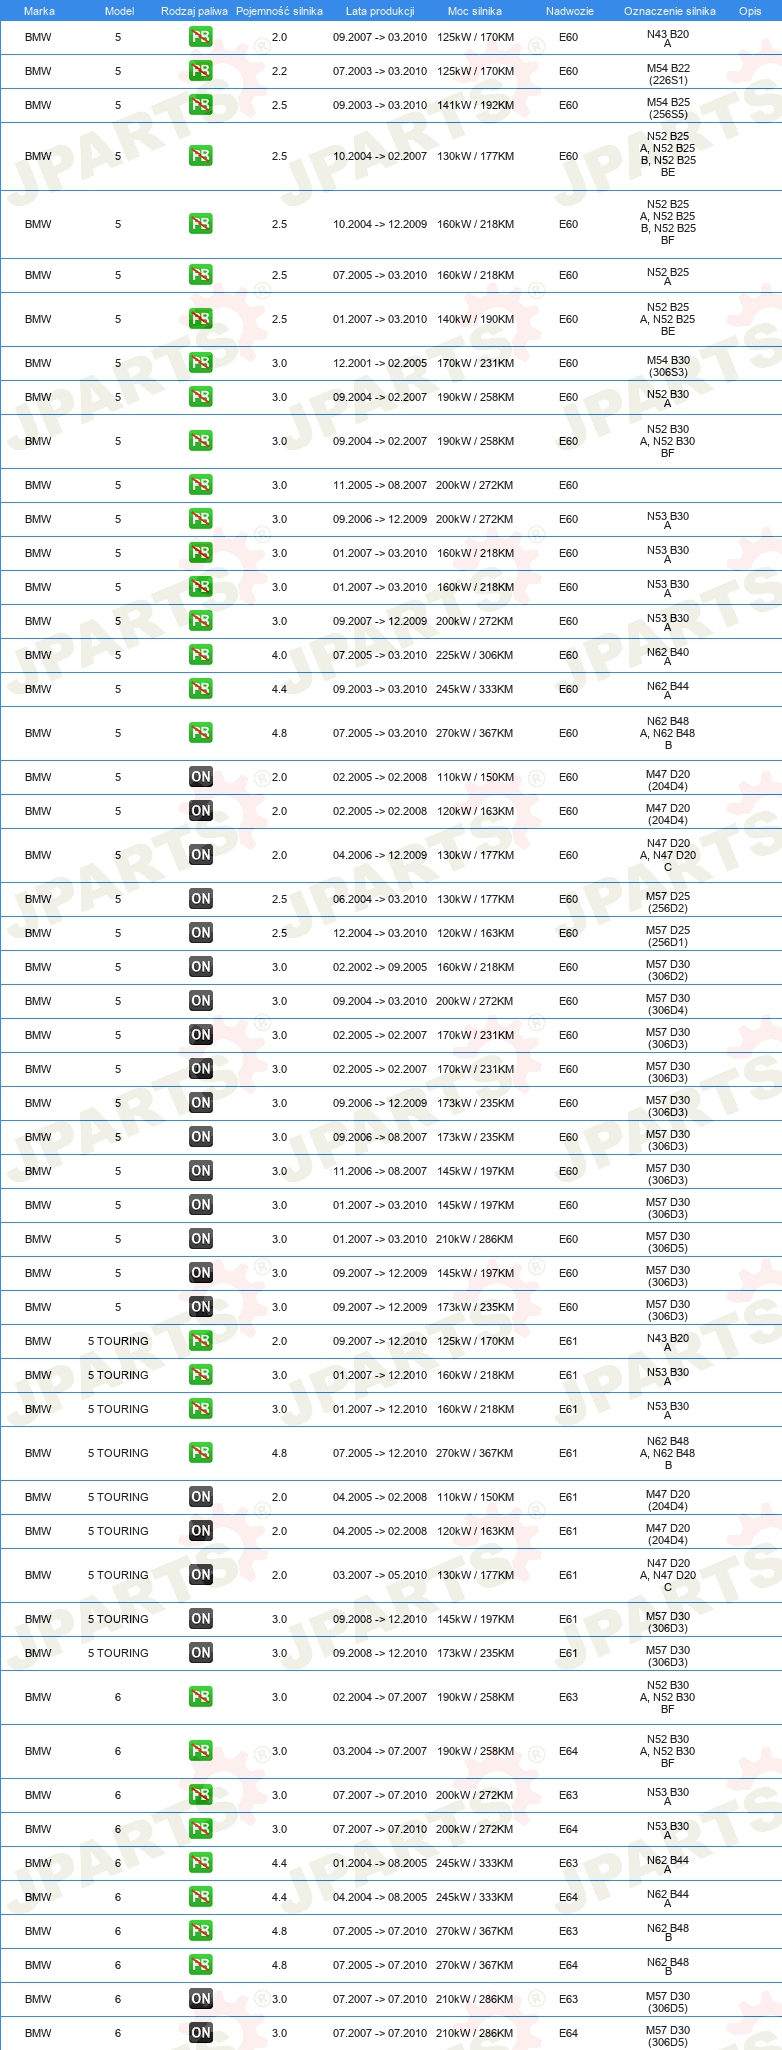The height and width of the screenshot is (2050, 782).
Task: Select date range 07.2003 -> 03.2010
Action: (x=380, y=72)
